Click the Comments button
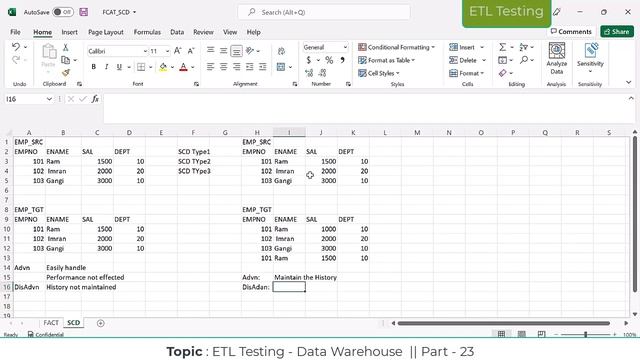 pyautogui.click(x=571, y=31)
